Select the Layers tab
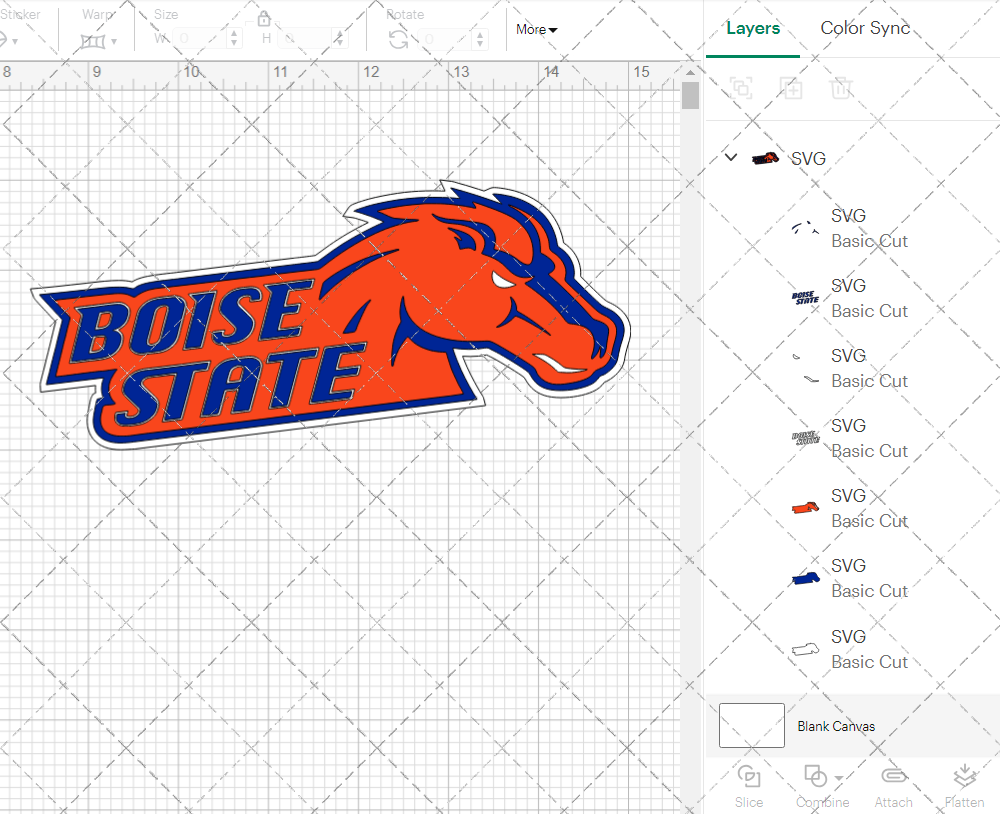The image size is (1000, 814). pyautogui.click(x=753, y=28)
